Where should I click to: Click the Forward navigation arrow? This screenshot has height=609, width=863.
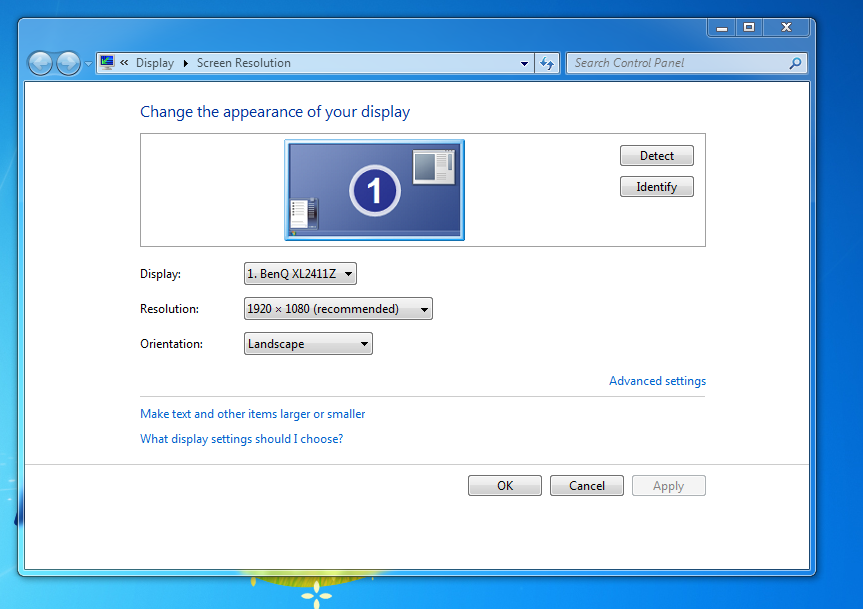[68, 63]
